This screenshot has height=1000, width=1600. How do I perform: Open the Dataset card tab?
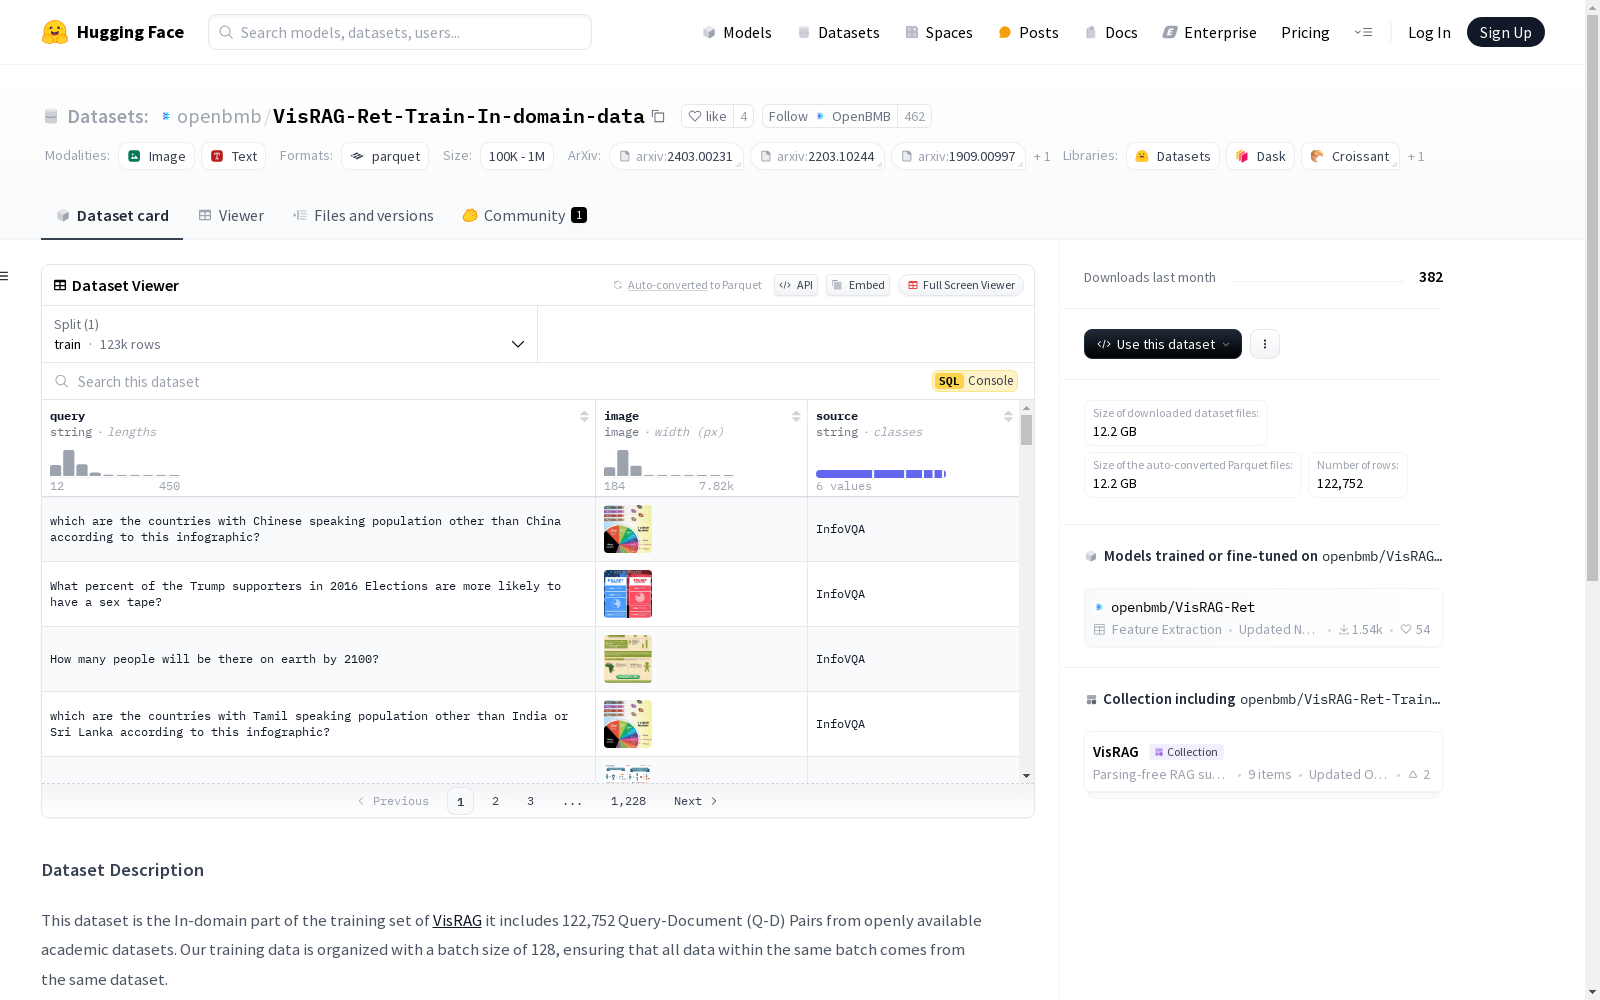click(112, 215)
